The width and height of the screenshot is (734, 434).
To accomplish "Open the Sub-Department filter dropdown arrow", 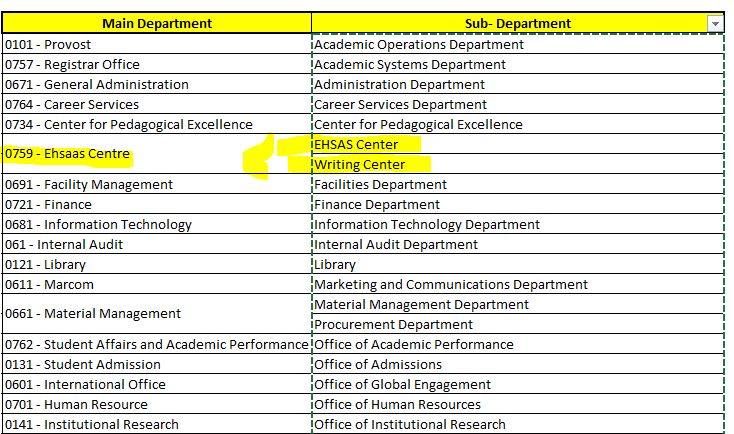I will (x=715, y=24).
